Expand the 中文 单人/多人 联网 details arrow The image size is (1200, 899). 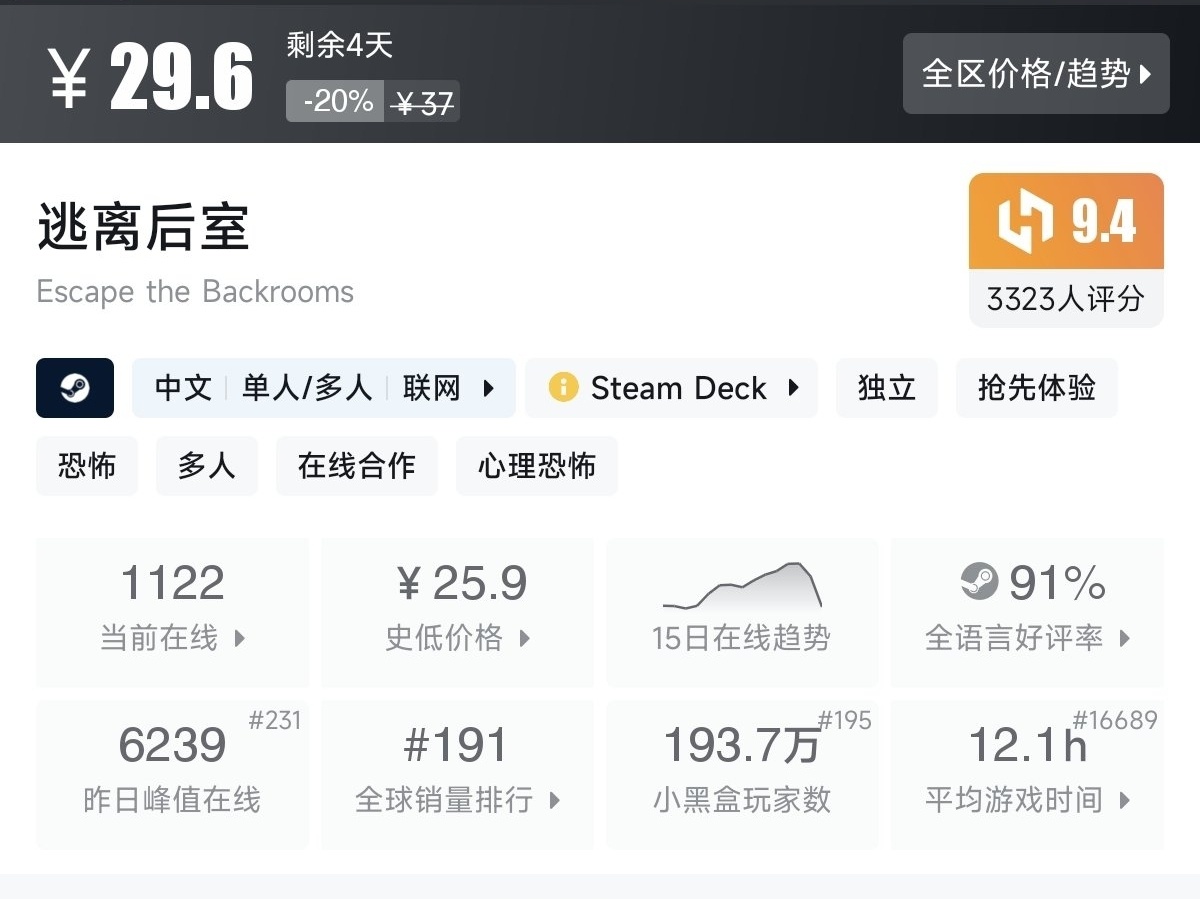[489, 388]
